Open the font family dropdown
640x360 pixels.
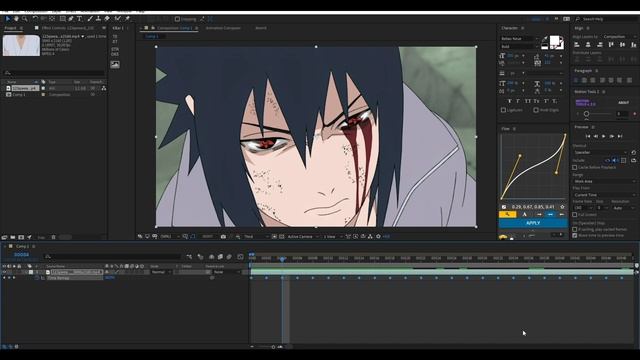click(520, 38)
